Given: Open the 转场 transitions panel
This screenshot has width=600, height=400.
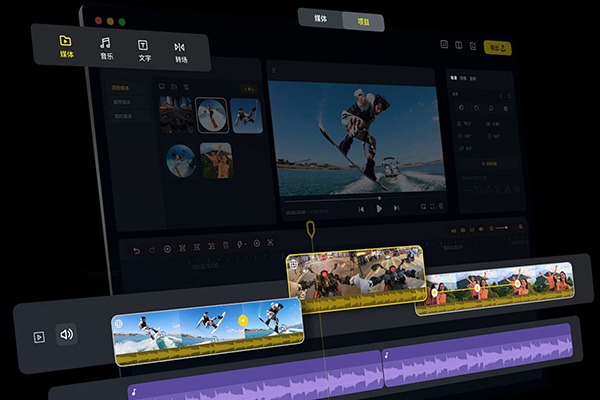Looking at the screenshot, I should click(180, 51).
